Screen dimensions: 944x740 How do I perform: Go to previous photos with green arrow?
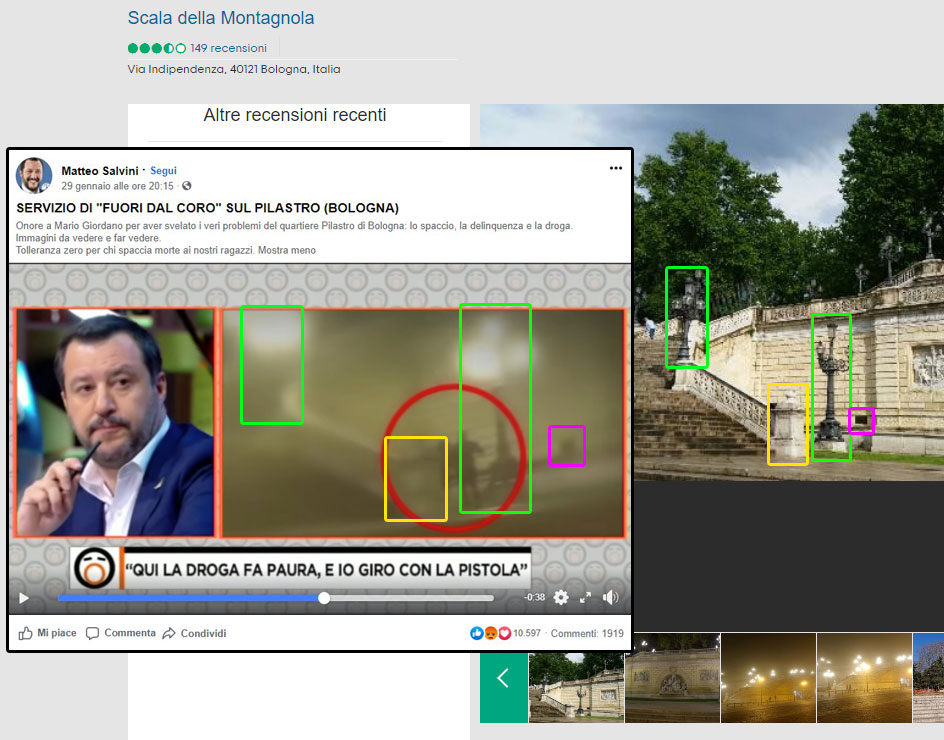point(504,677)
